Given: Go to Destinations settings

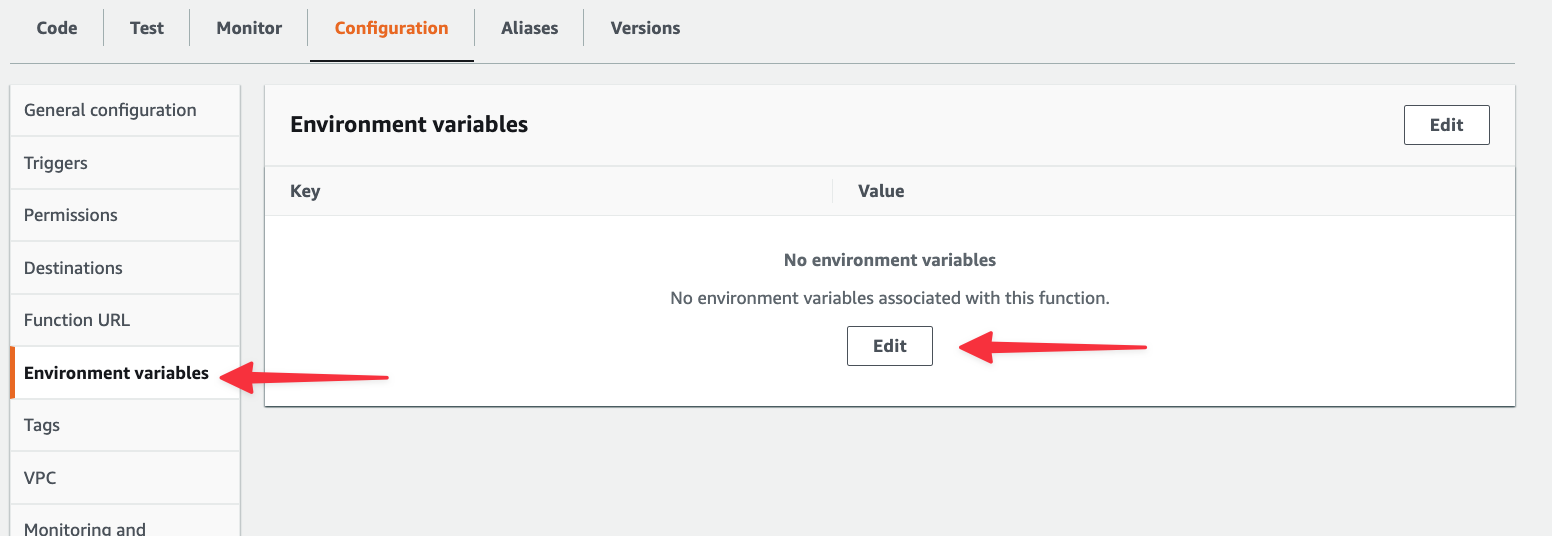Looking at the screenshot, I should tap(125, 268).
